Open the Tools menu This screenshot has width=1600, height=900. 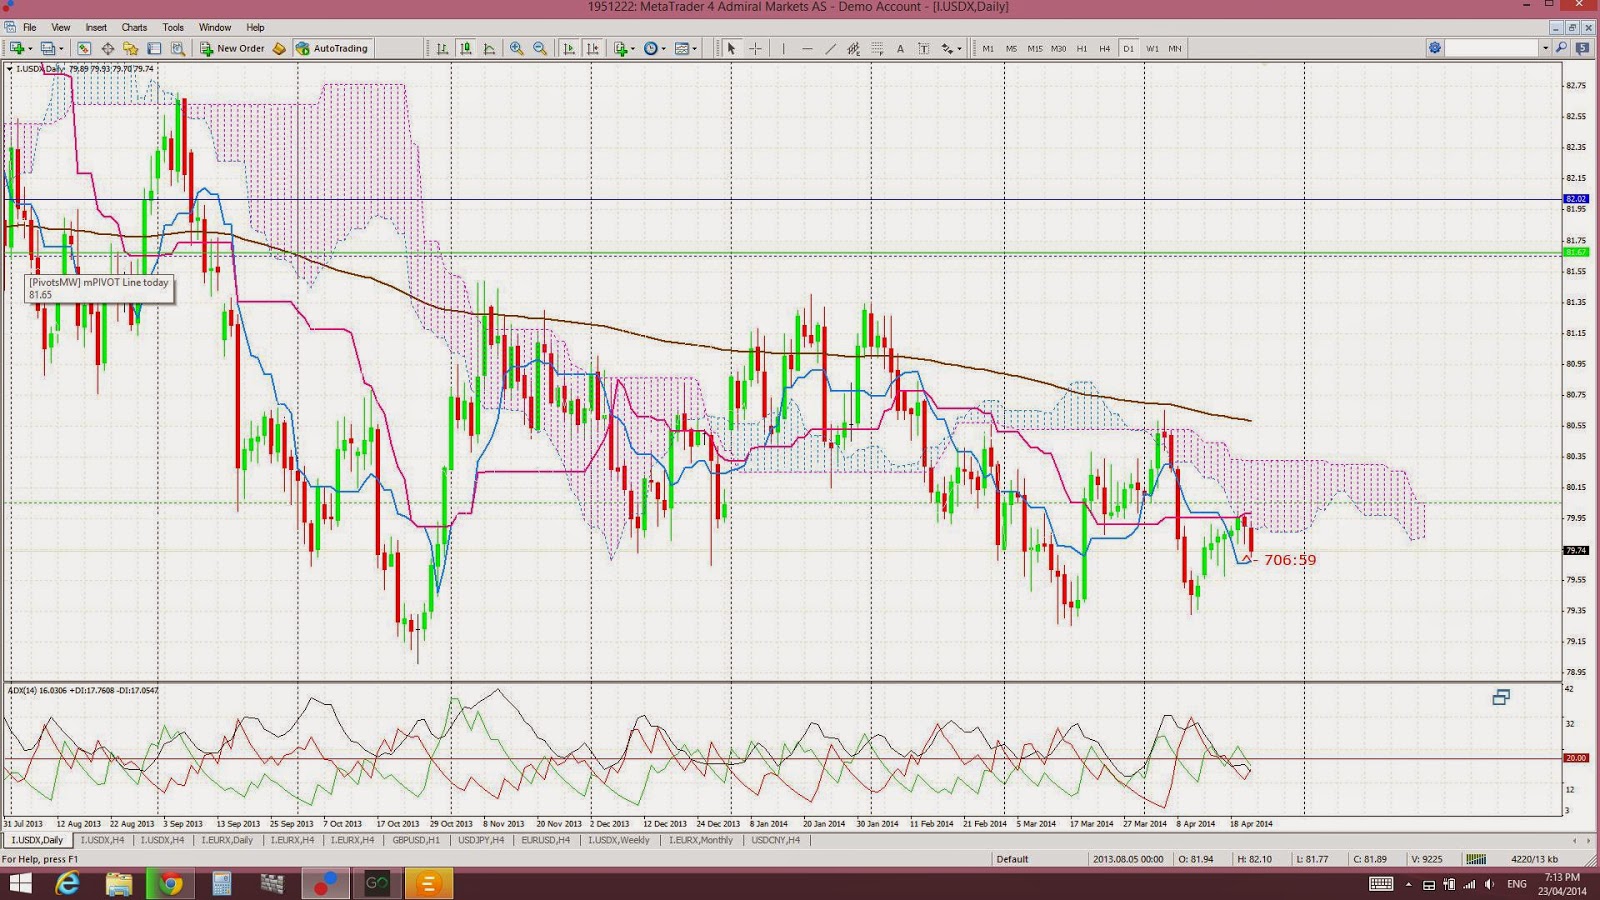tap(173, 27)
